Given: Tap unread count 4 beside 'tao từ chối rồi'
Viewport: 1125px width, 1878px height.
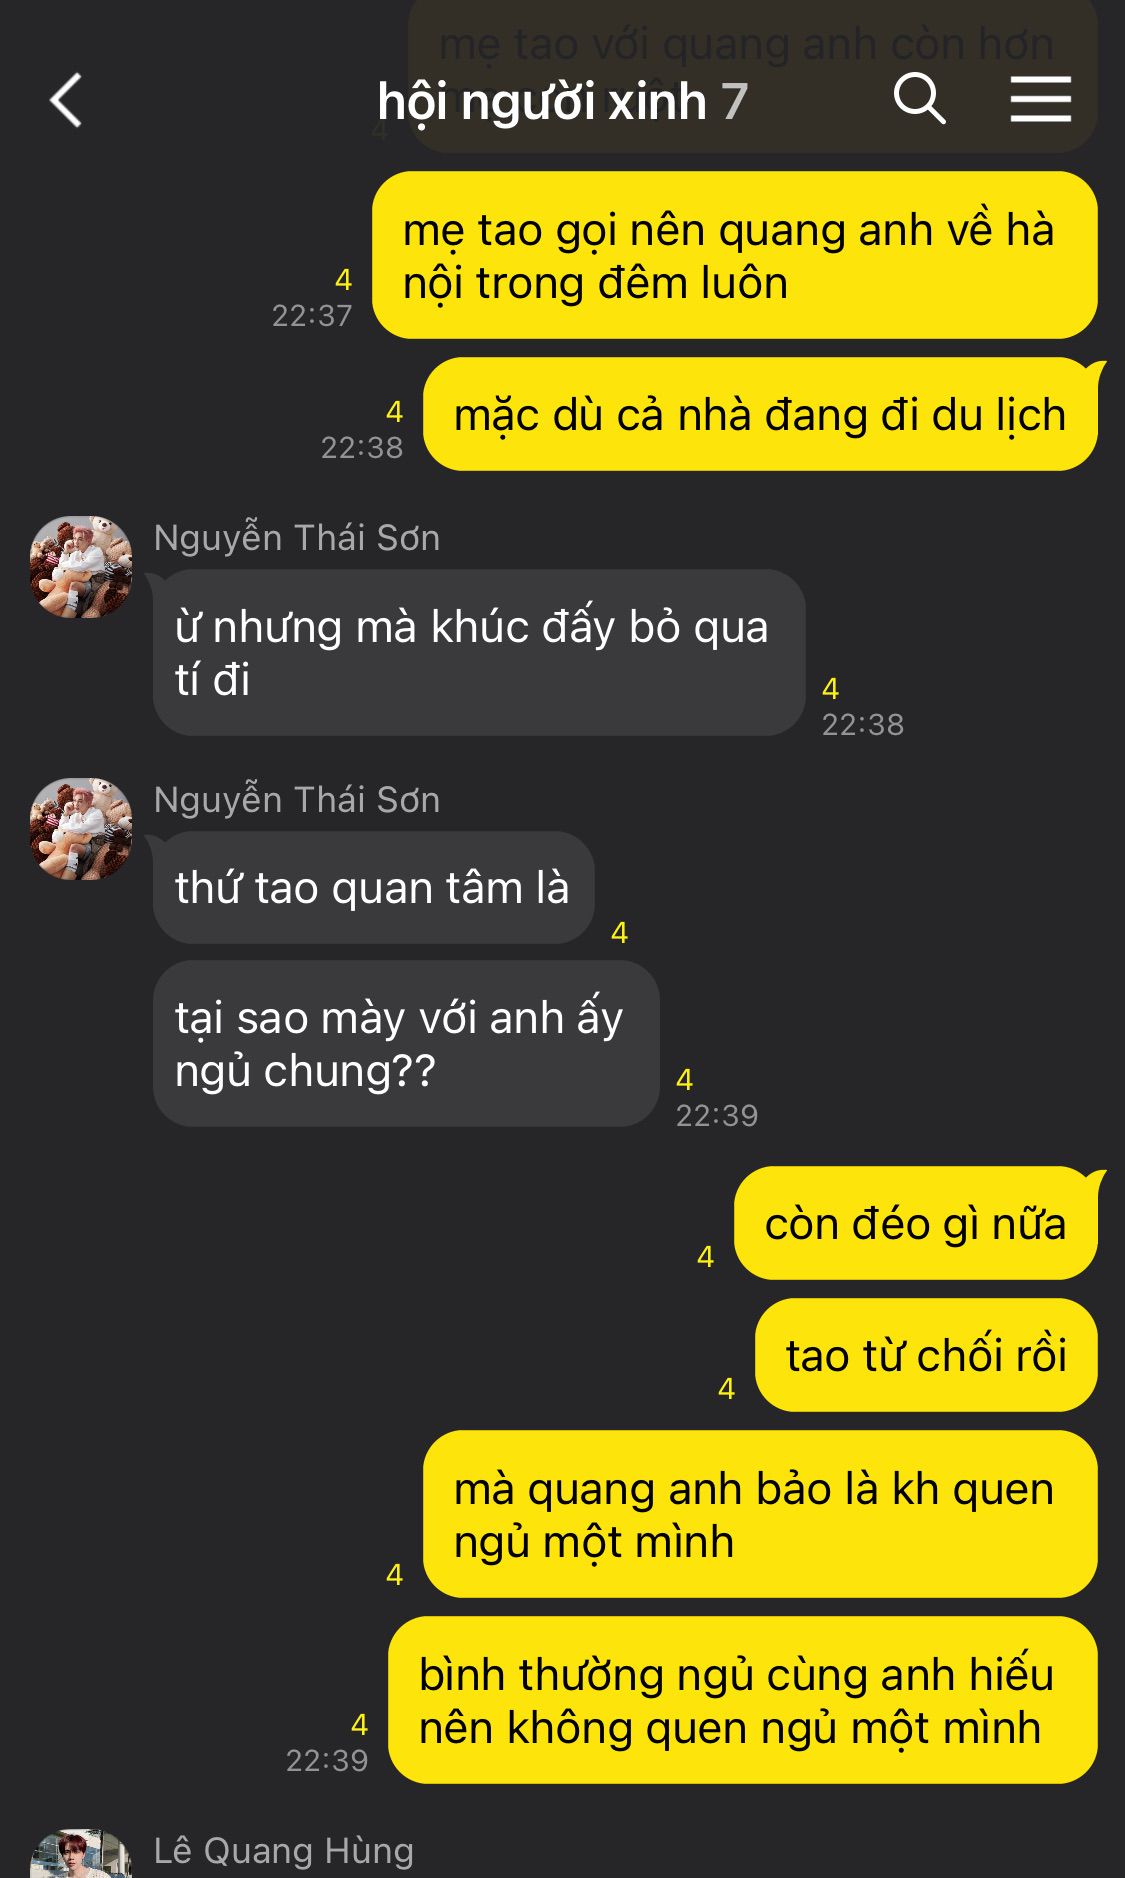Looking at the screenshot, I should click(x=727, y=1388).
